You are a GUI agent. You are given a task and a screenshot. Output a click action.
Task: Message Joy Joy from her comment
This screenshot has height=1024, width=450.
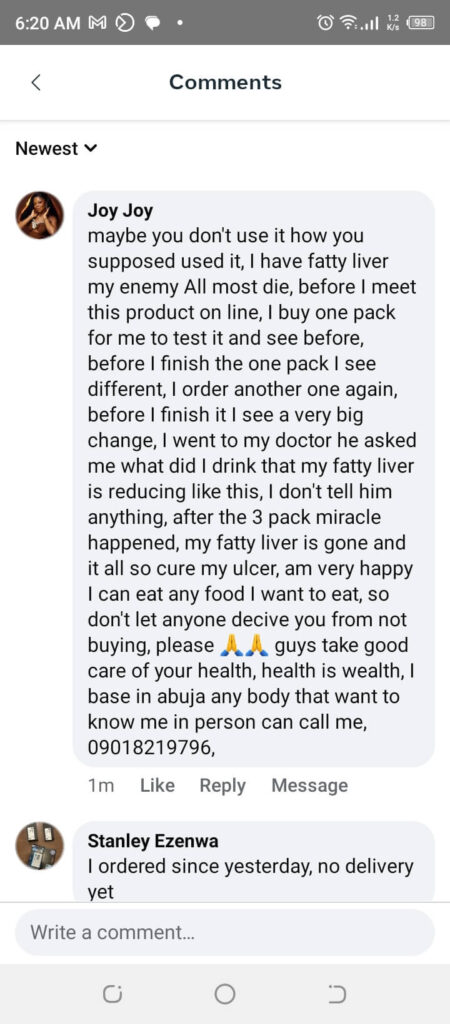pos(310,786)
